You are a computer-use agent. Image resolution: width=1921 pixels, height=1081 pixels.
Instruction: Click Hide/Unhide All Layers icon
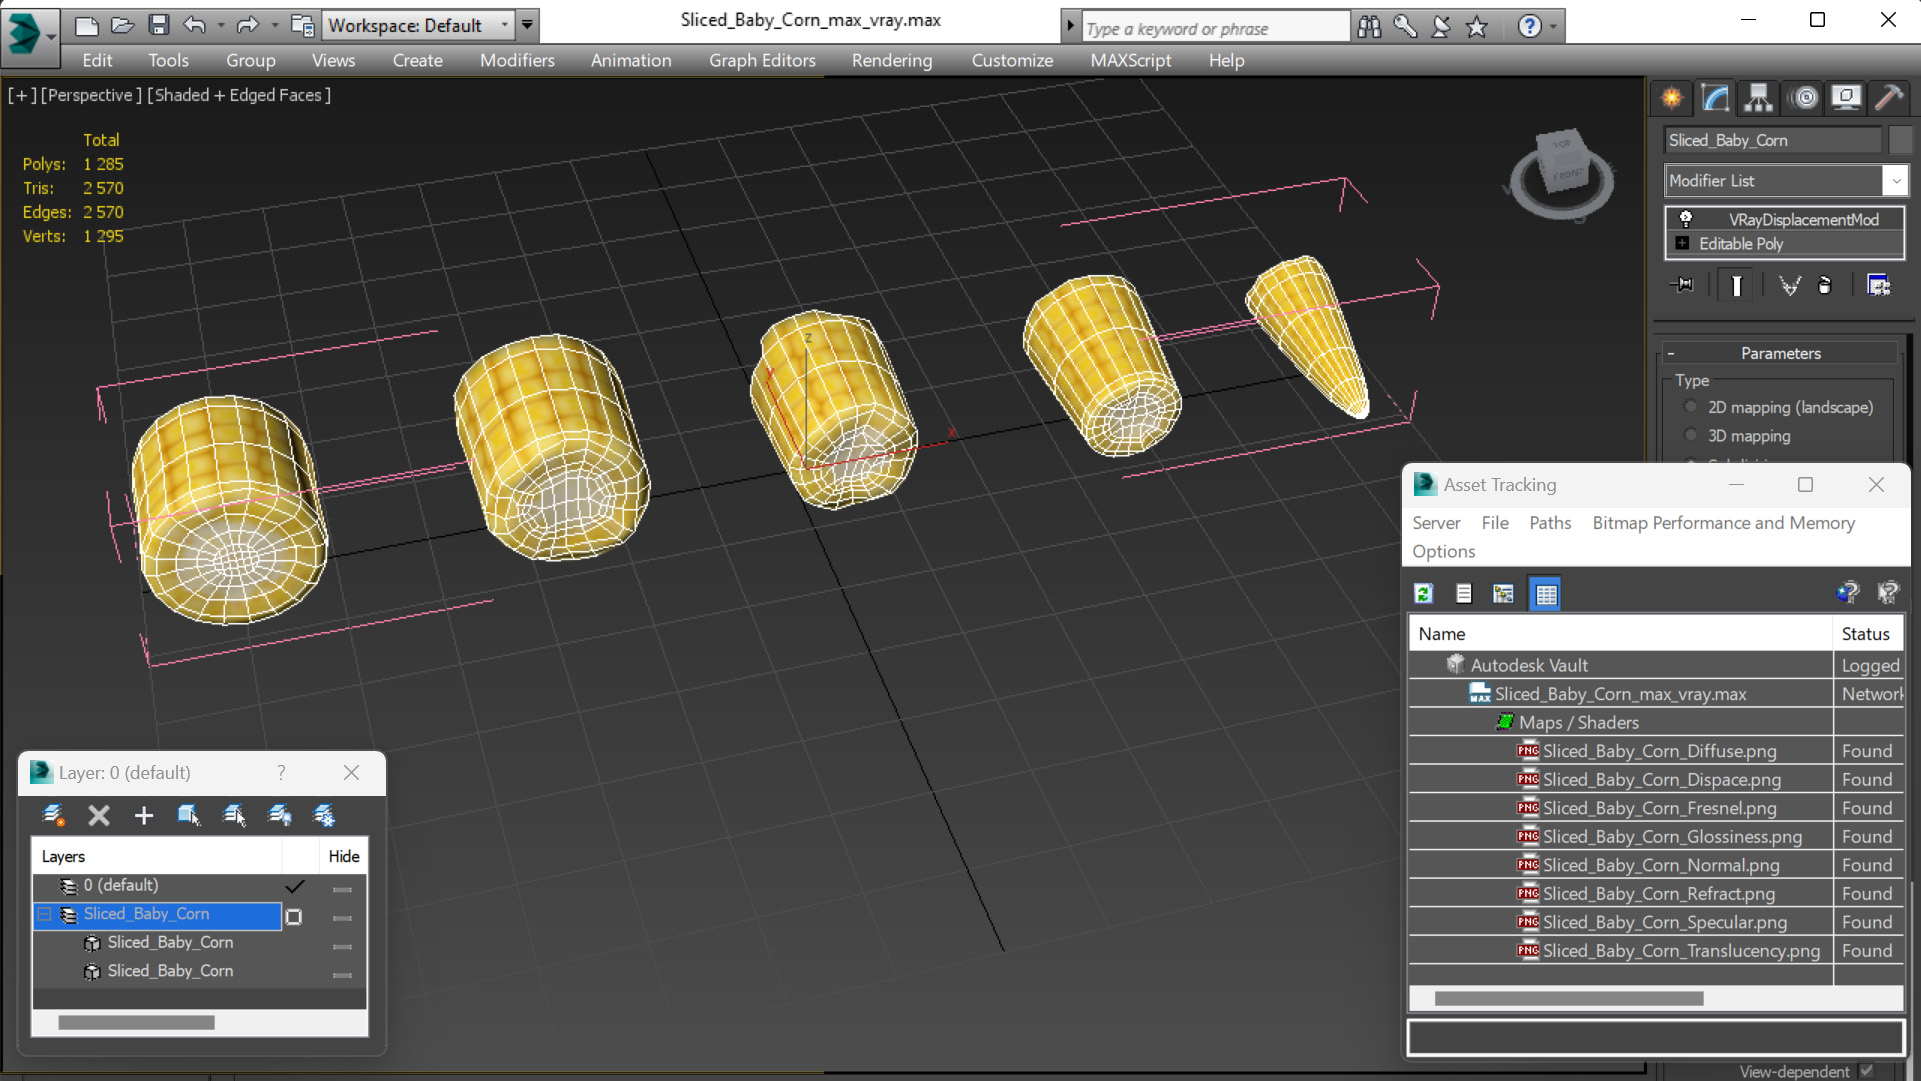tap(280, 815)
